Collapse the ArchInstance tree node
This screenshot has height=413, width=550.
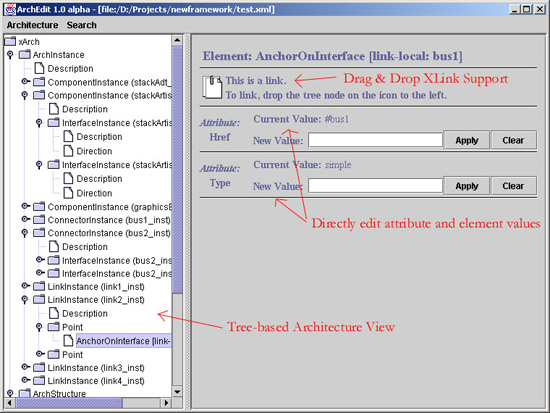tap(10, 54)
